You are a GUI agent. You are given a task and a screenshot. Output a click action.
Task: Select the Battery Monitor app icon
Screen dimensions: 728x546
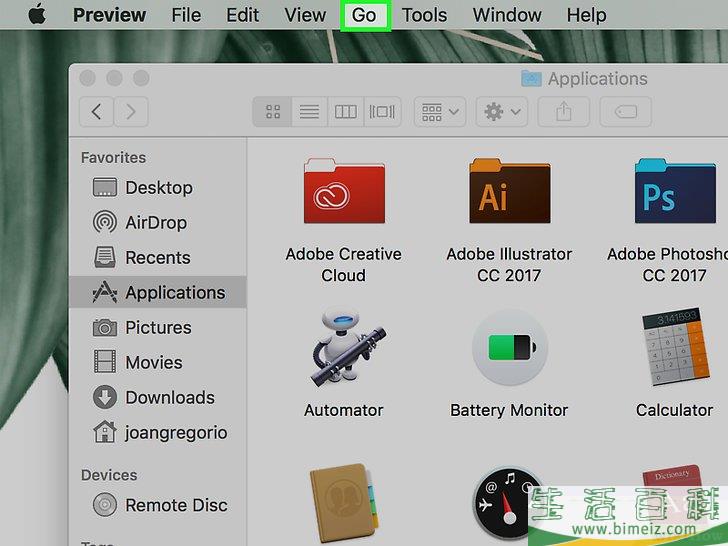[510, 347]
